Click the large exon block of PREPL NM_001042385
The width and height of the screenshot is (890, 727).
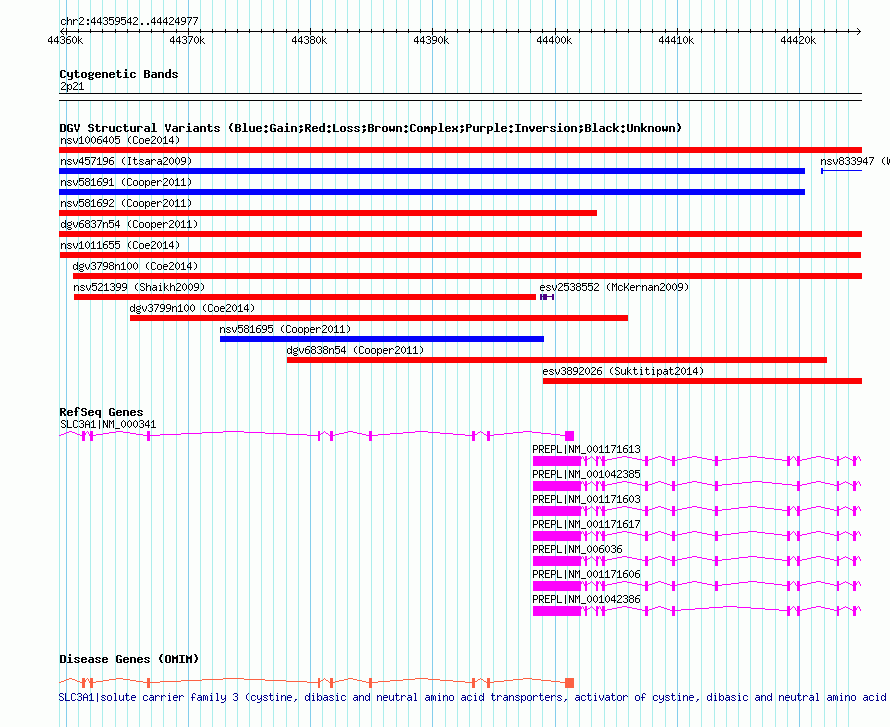pos(557,486)
